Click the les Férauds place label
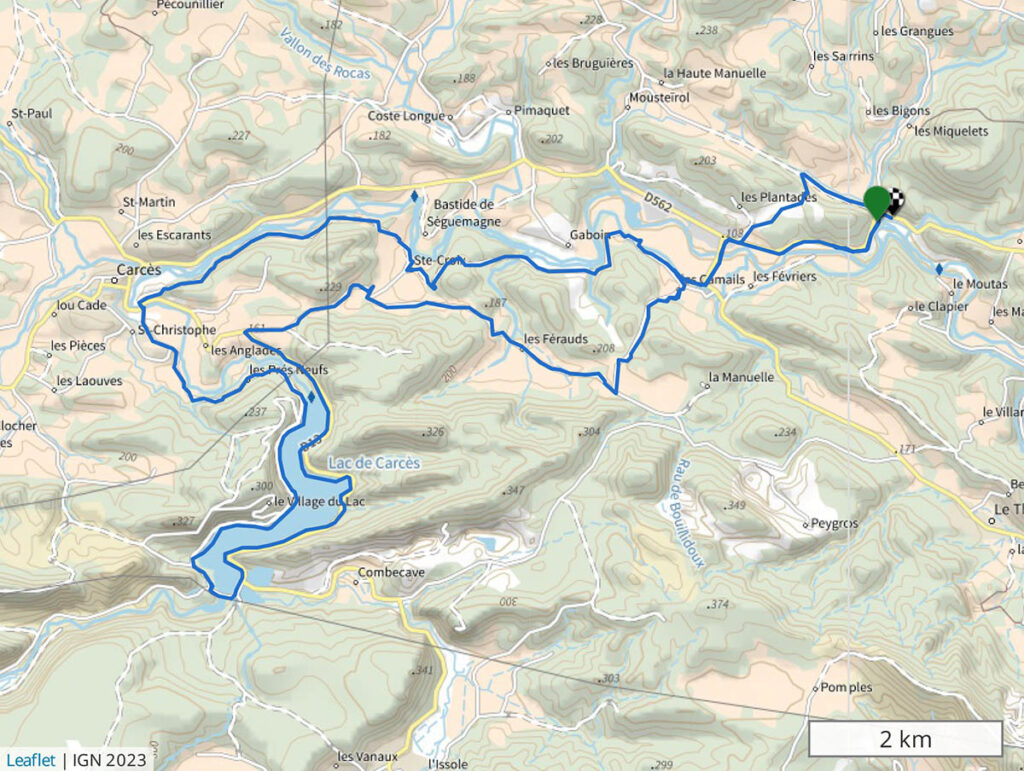 (x=556, y=339)
